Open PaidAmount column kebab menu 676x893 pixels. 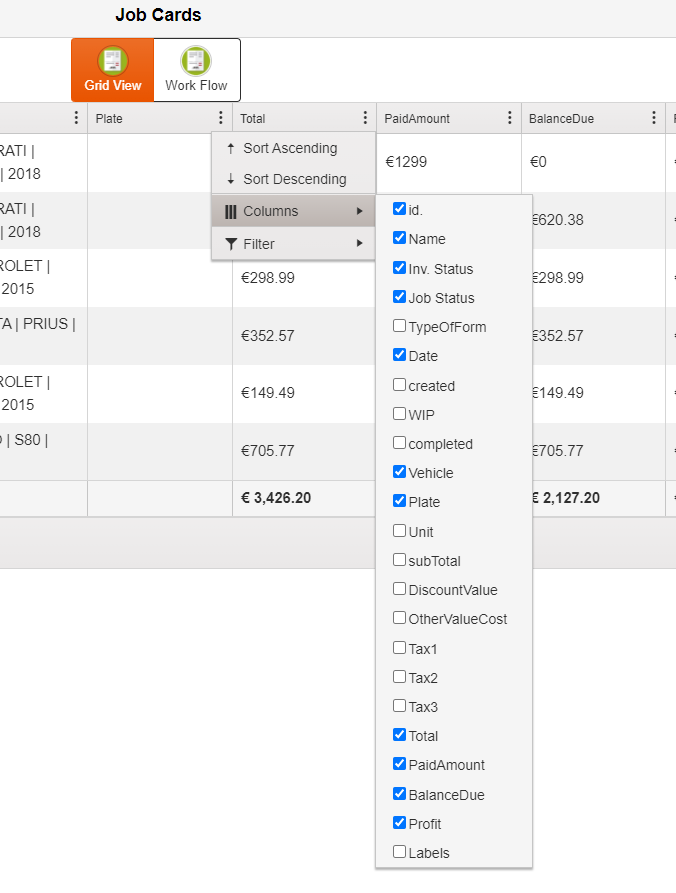510,118
